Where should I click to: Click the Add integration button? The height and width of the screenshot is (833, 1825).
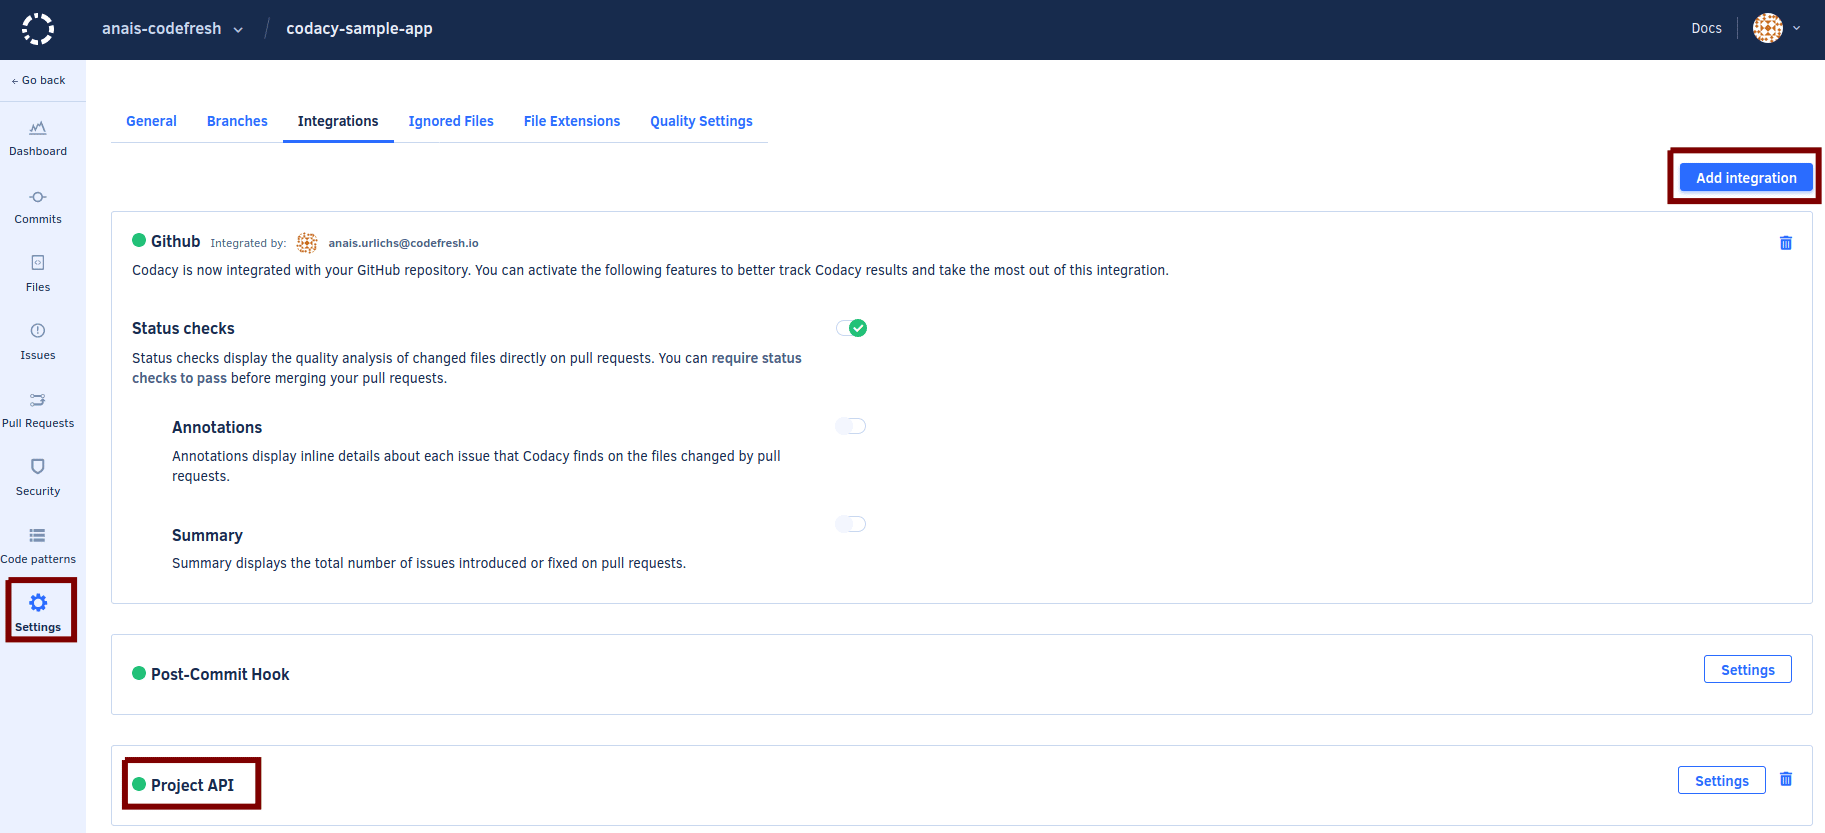(x=1745, y=178)
